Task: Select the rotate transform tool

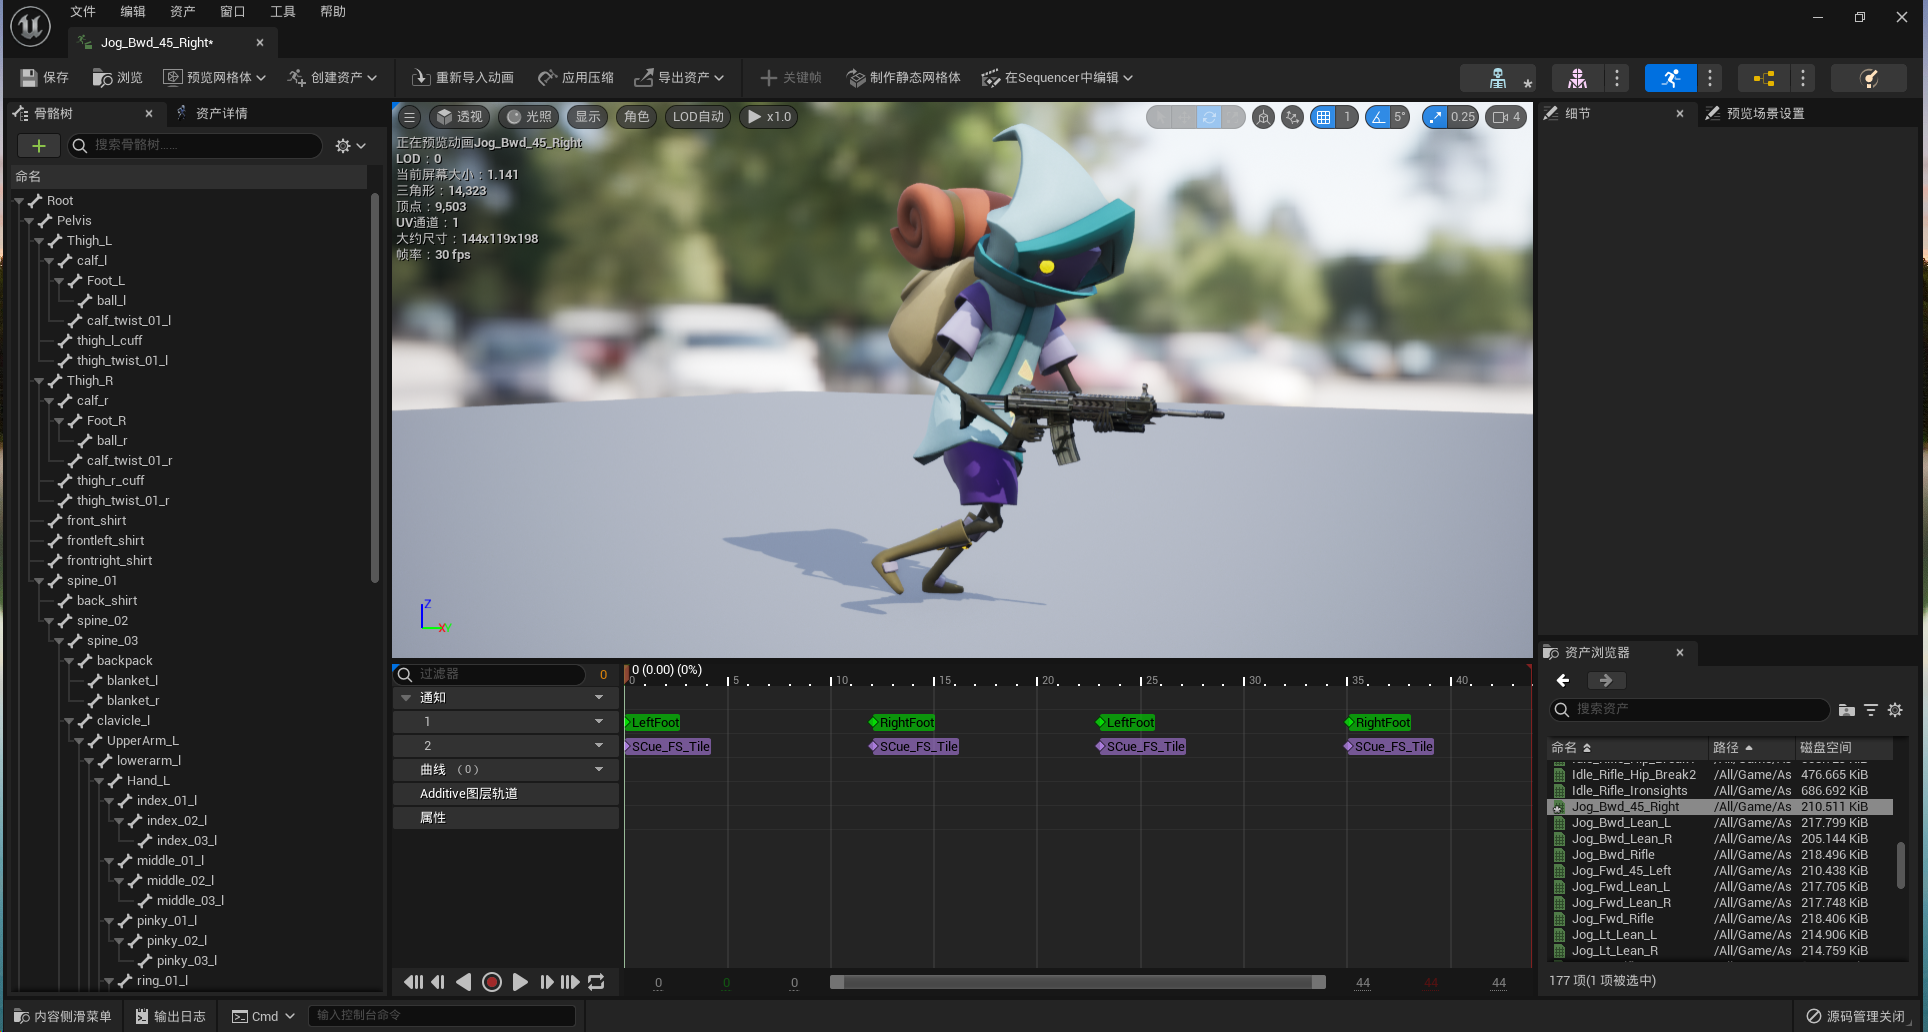Action: click(1209, 117)
